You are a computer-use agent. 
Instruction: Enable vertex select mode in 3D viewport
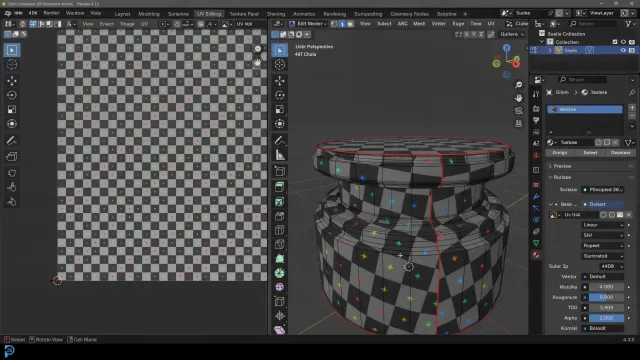pyautogui.click(x=334, y=24)
